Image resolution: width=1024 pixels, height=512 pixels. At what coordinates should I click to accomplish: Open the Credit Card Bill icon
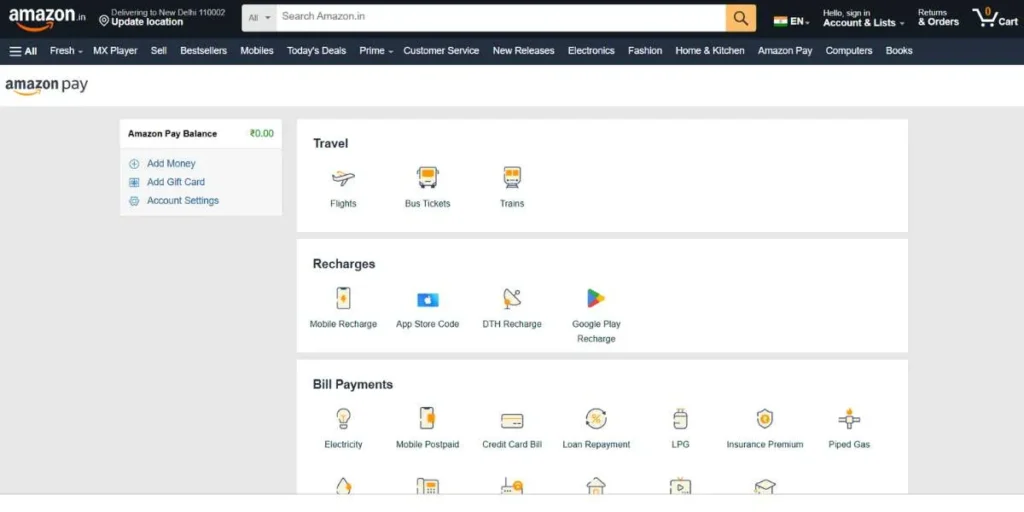[x=512, y=420]
